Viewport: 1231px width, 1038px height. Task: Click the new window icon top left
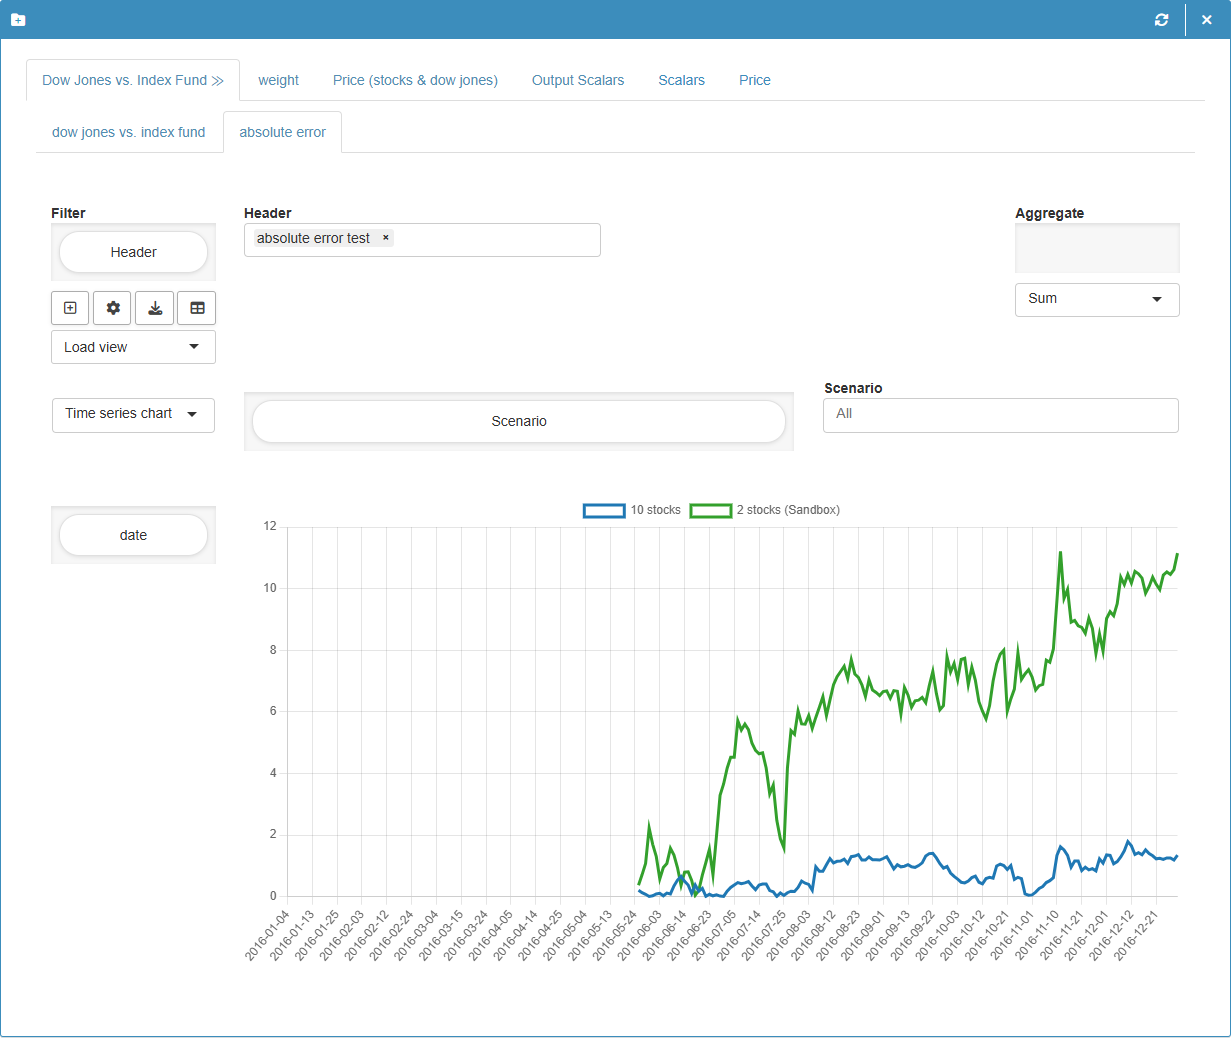(x=18, y=19)
